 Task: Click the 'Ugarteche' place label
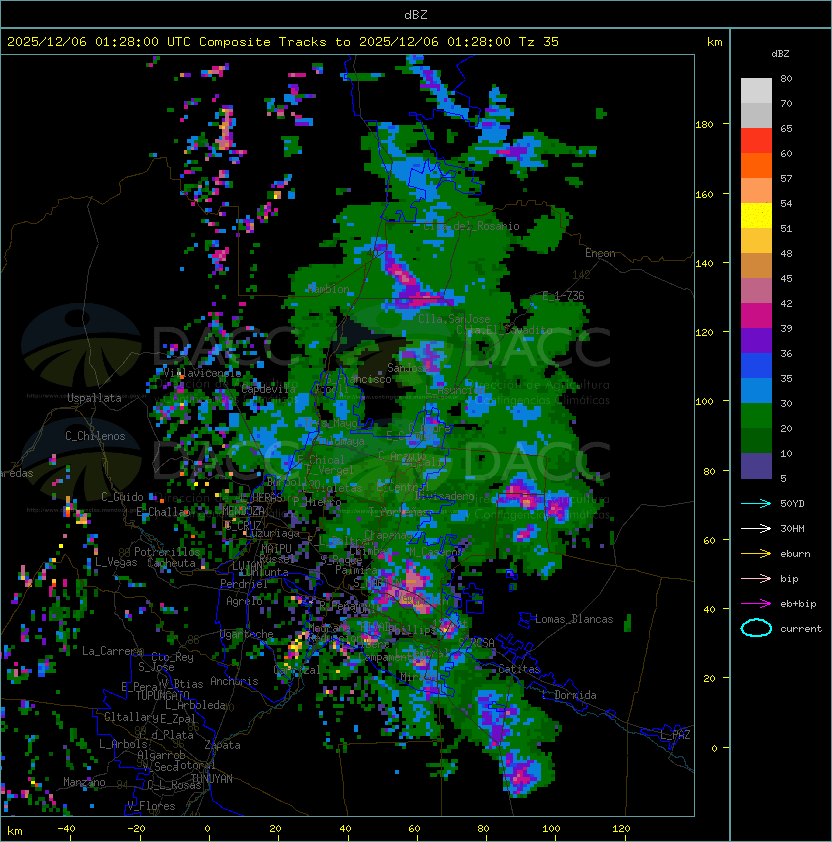[247, 634]
